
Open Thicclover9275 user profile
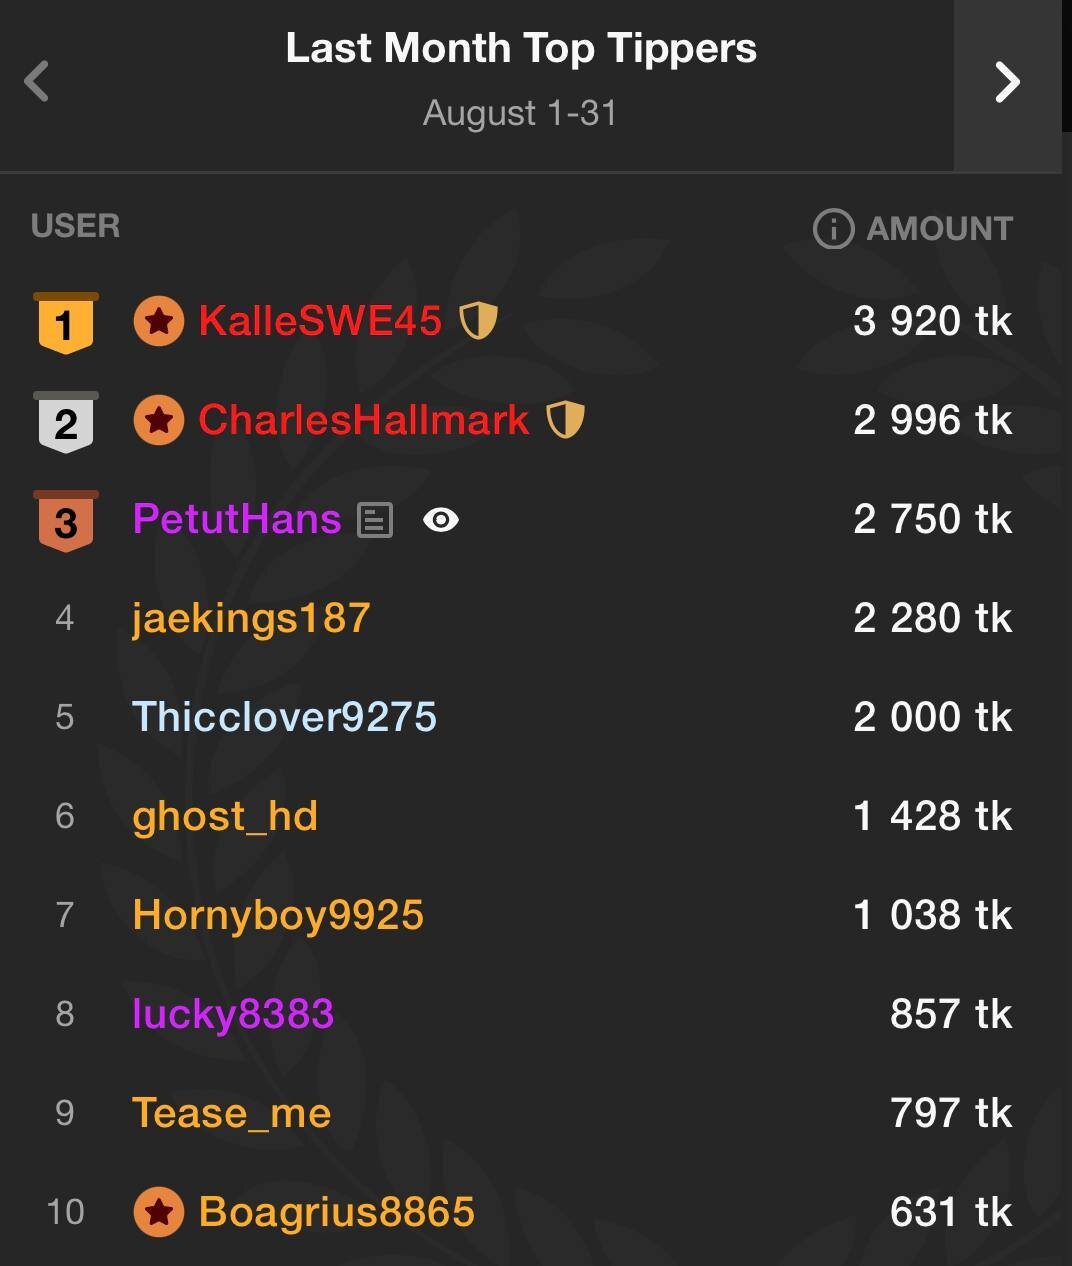tap(284, 717)
